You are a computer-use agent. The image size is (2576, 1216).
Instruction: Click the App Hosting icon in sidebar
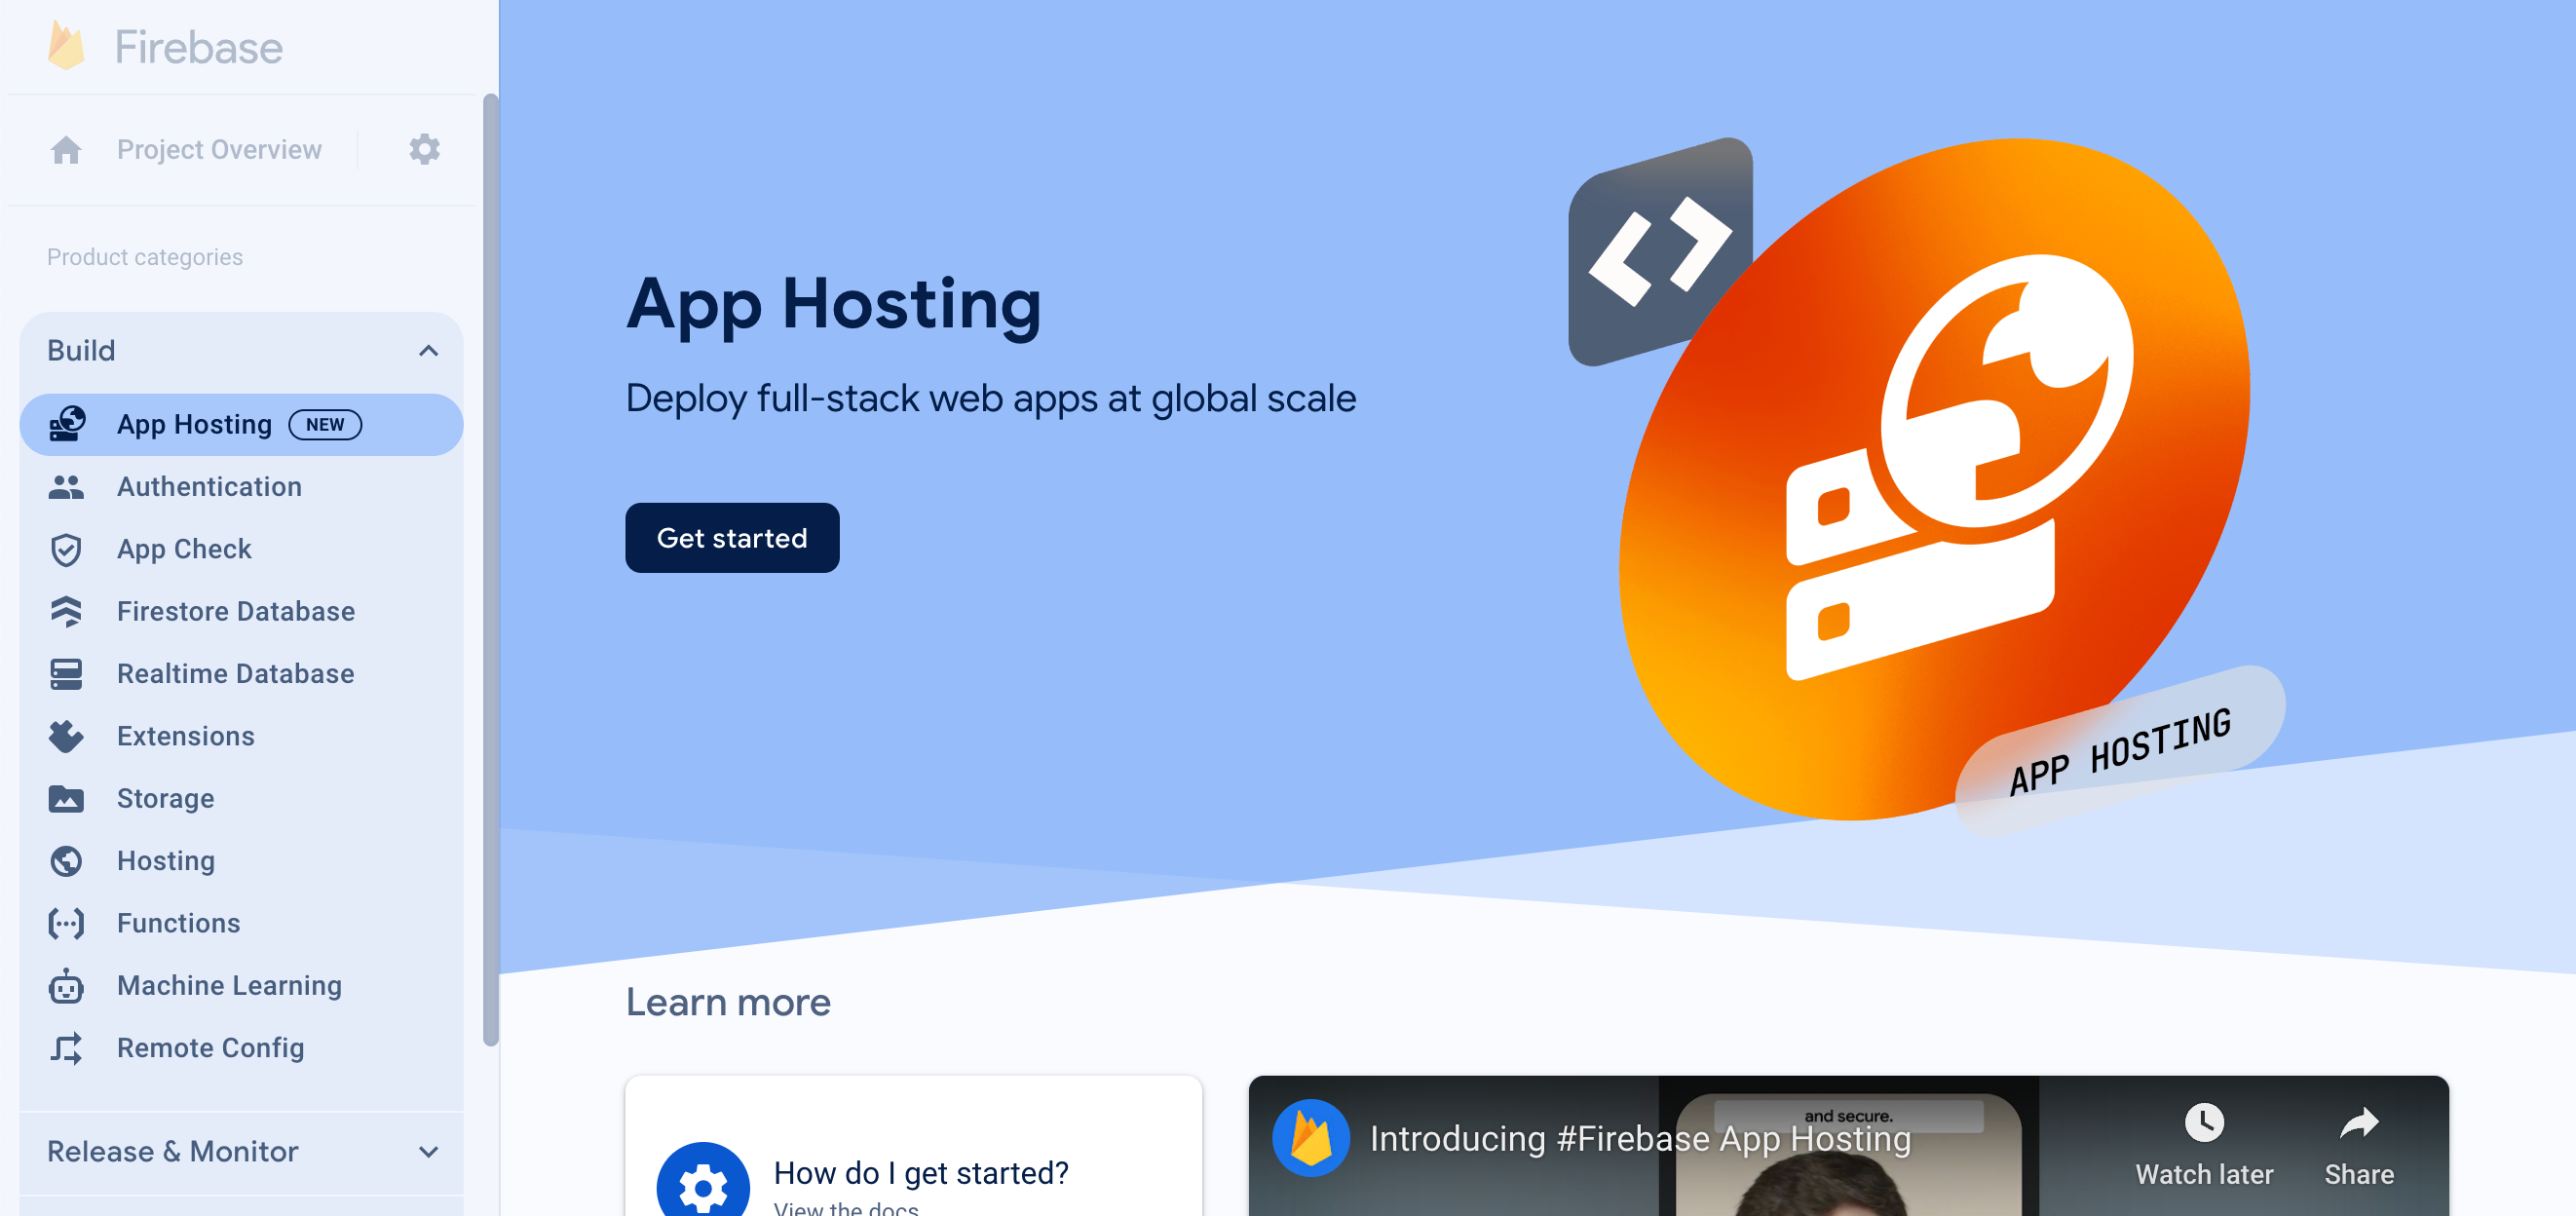click(69, 424)
